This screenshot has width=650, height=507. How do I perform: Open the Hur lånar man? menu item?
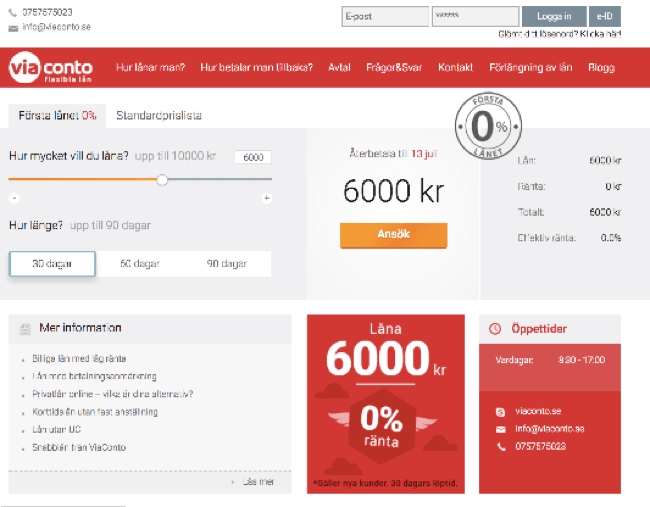pyautogui.click(x=150, y=68)
